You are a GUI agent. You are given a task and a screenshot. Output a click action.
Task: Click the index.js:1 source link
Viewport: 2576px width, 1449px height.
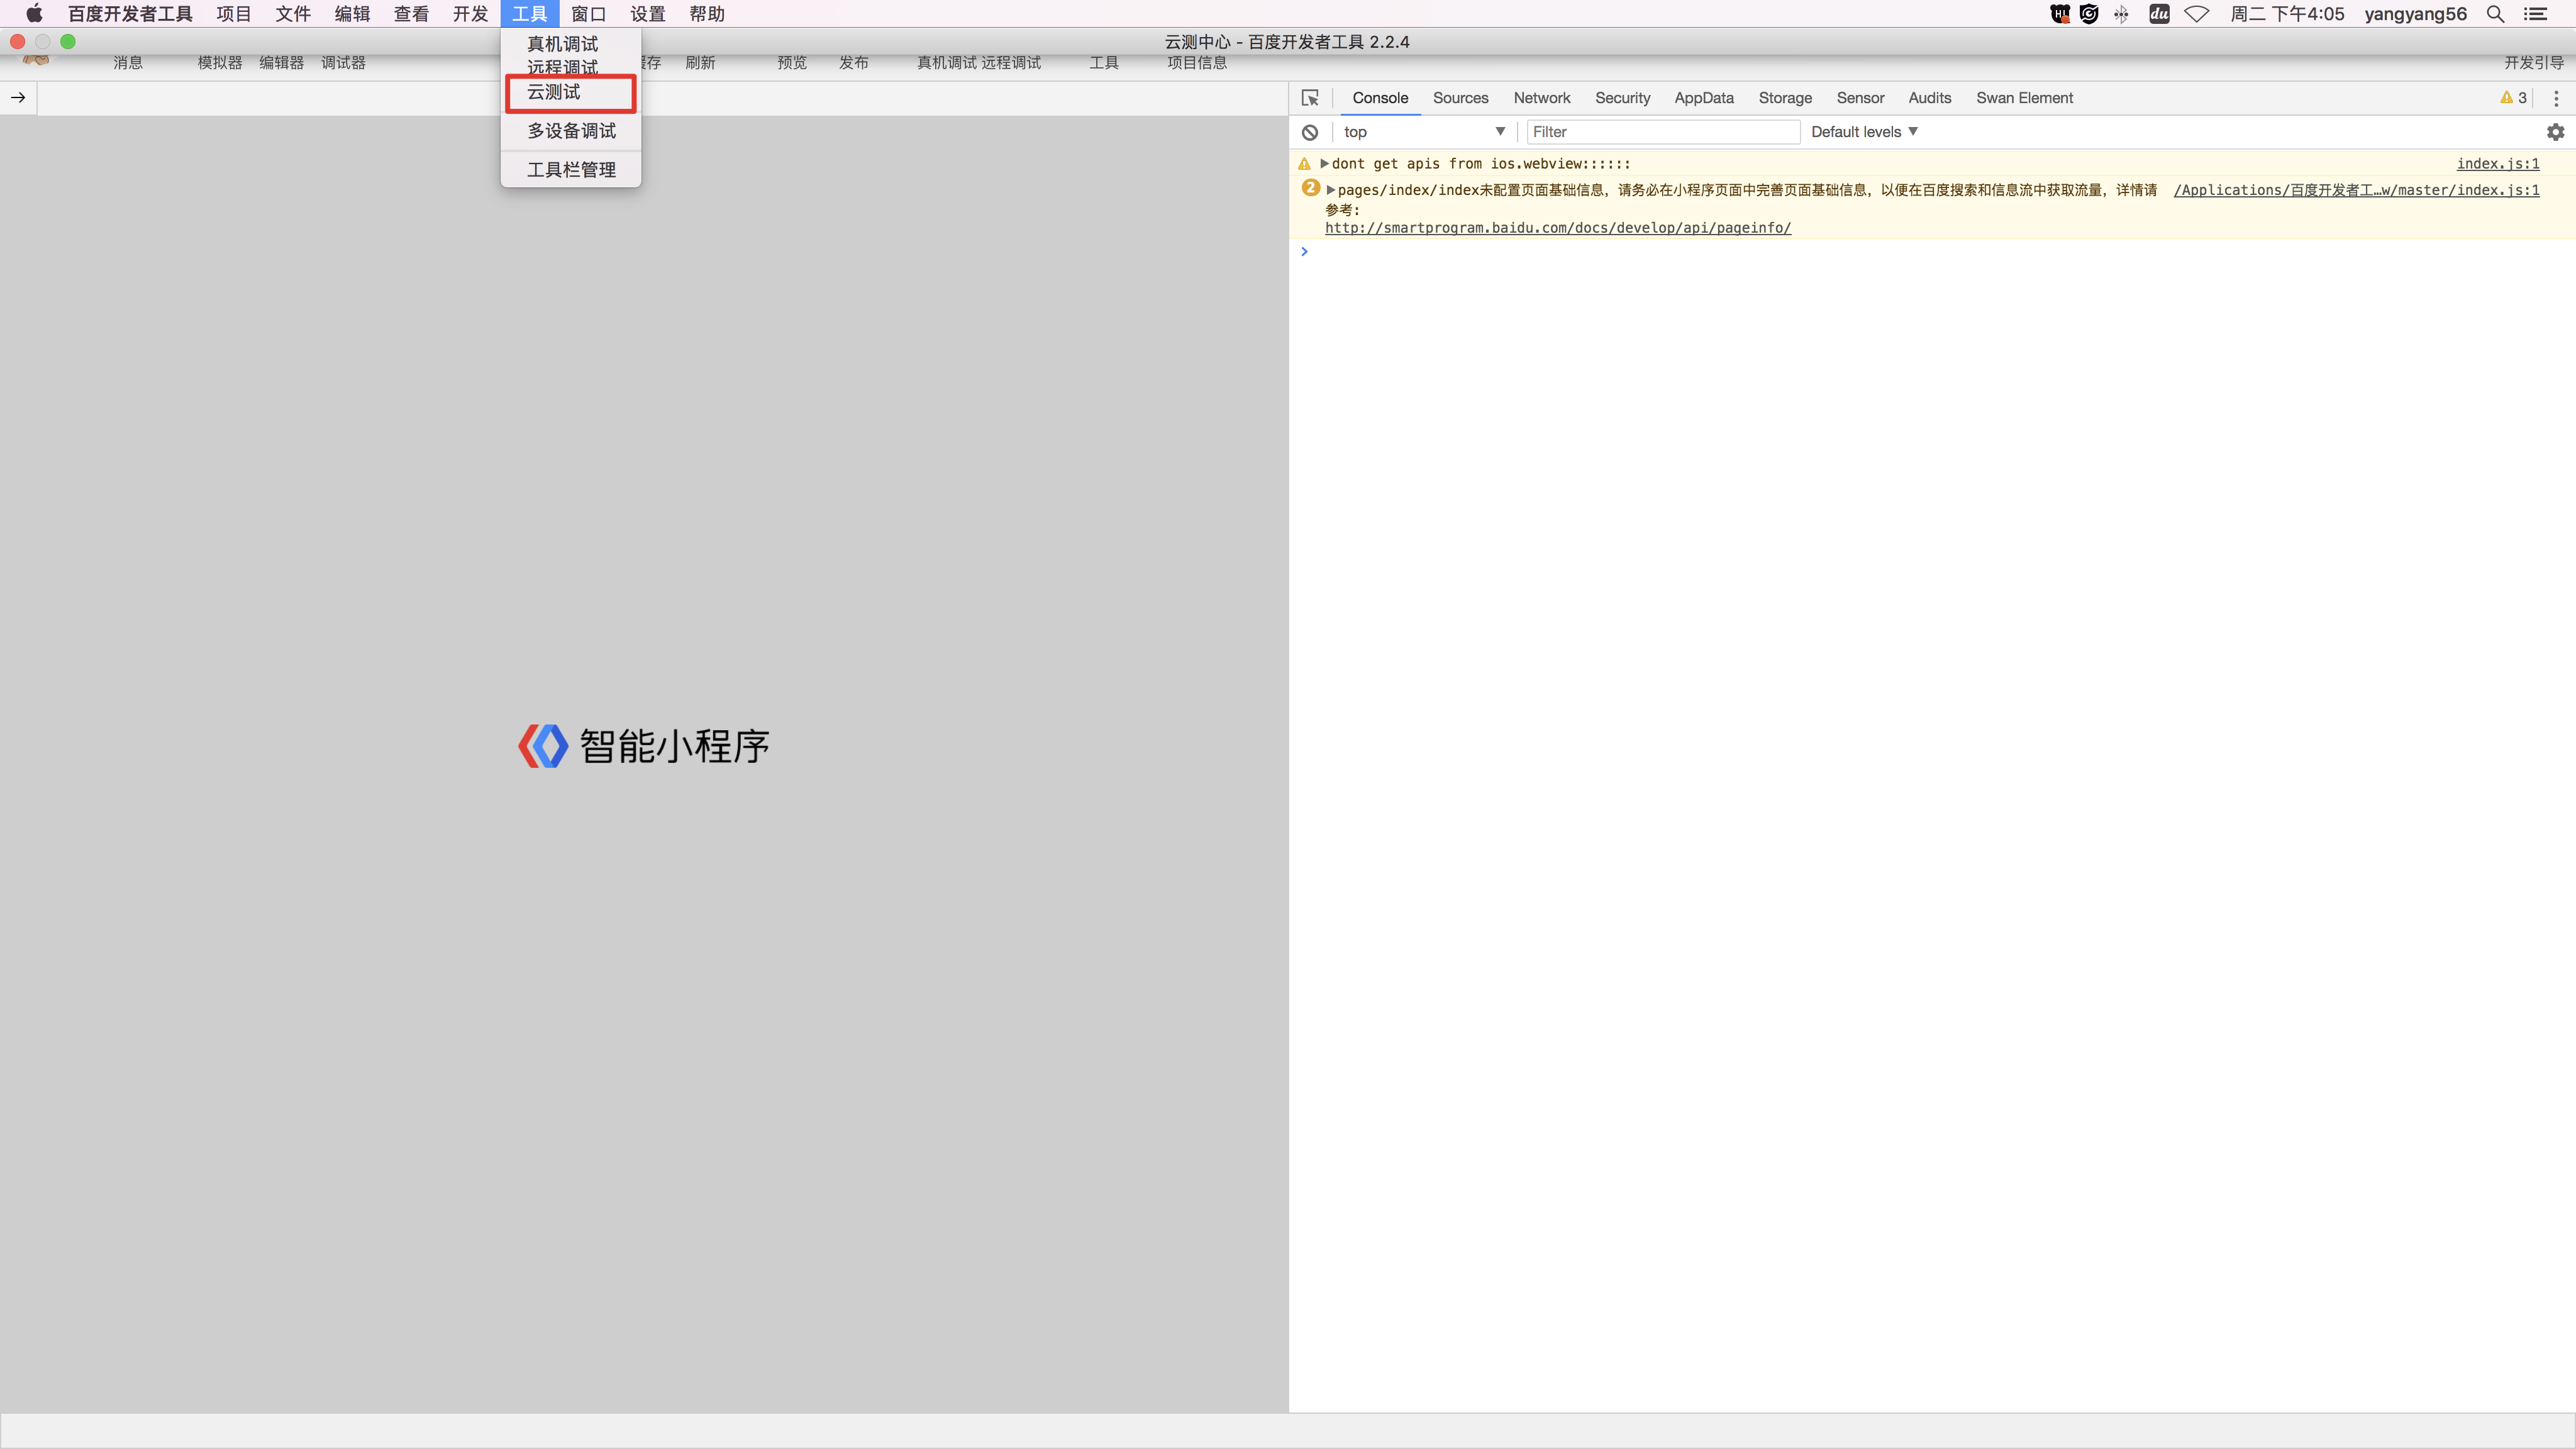pyautogui.click(x=2497, y=163)
